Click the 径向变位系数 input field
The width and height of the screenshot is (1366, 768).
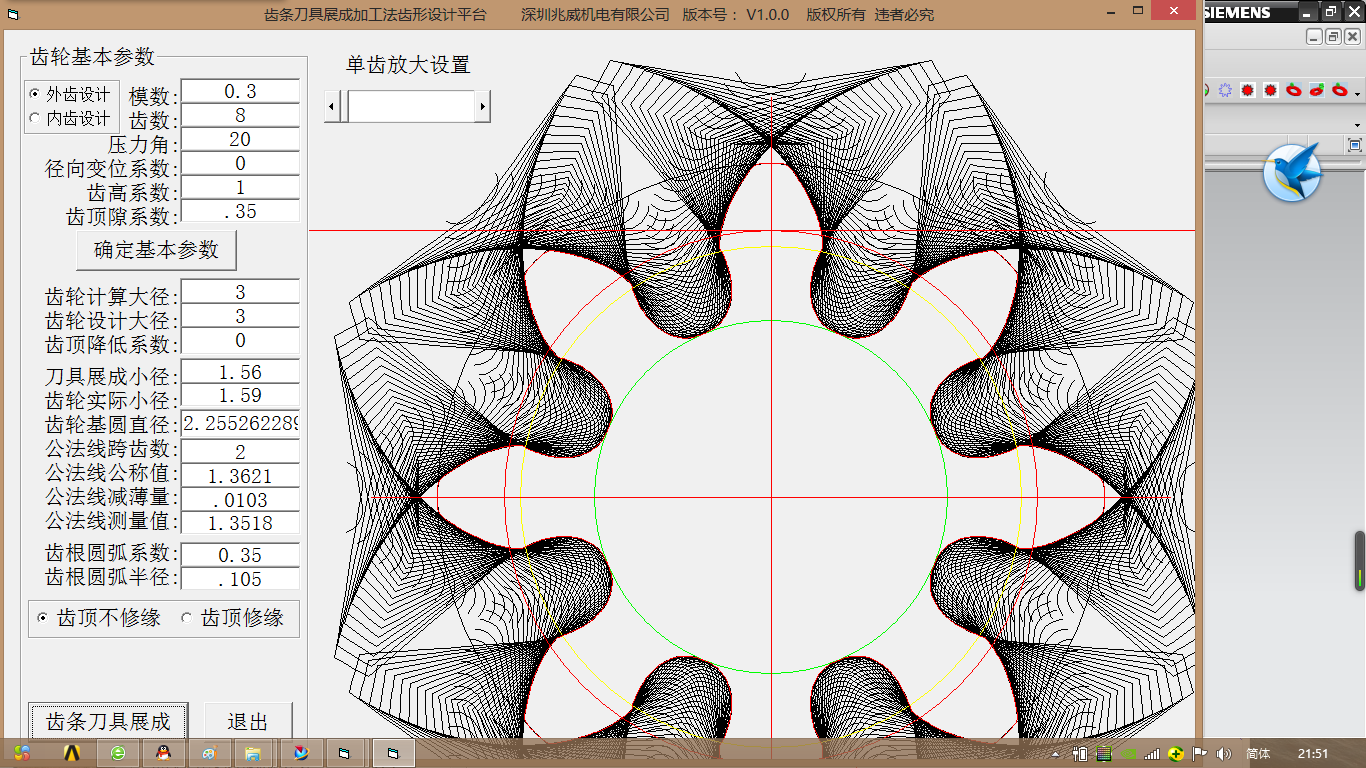point(240,163)
